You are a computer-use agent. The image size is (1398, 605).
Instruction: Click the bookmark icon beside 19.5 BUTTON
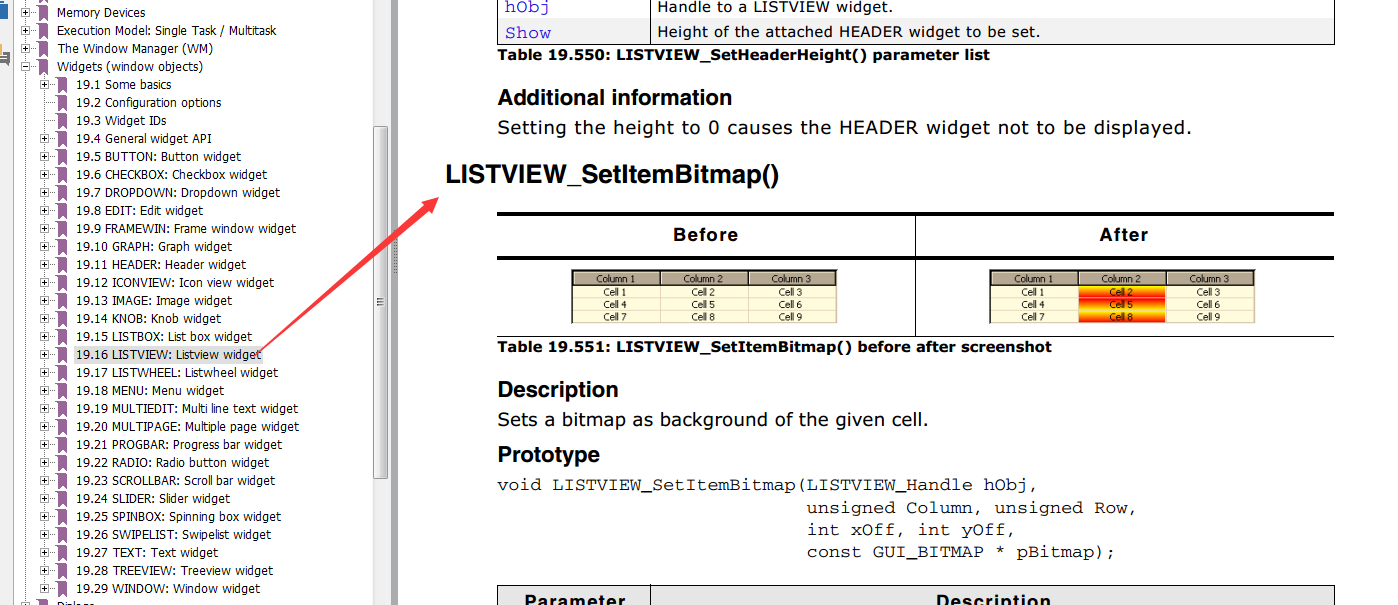pos(62,157)
